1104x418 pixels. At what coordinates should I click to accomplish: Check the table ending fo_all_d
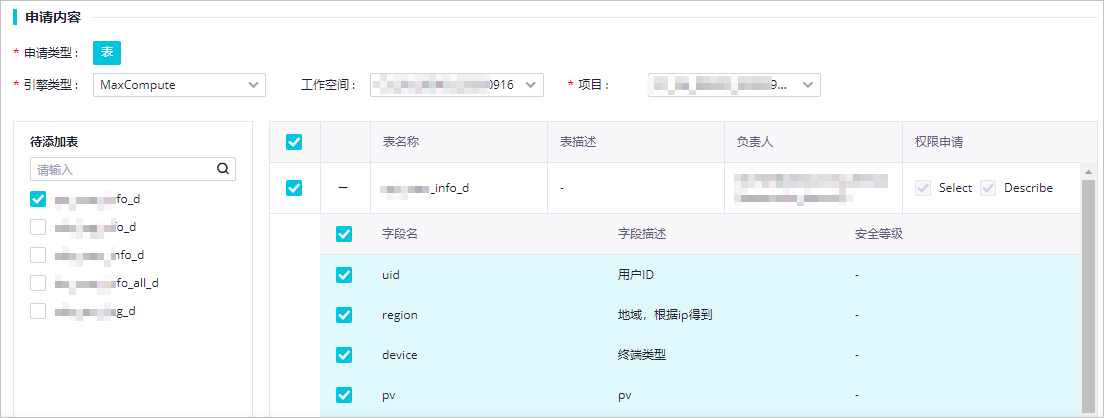(x=38, y=283)
